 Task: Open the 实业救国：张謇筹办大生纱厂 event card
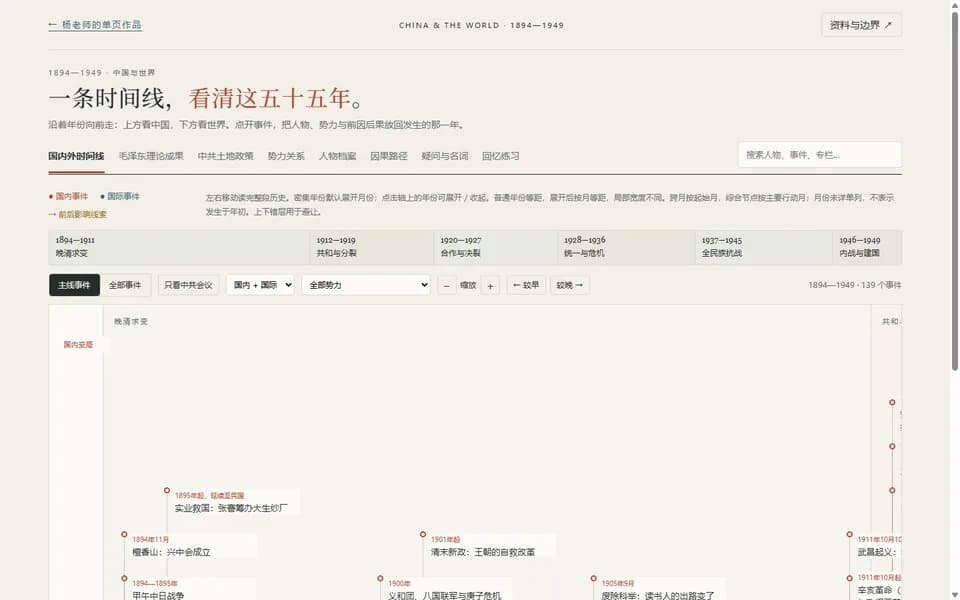pos(236,501)
